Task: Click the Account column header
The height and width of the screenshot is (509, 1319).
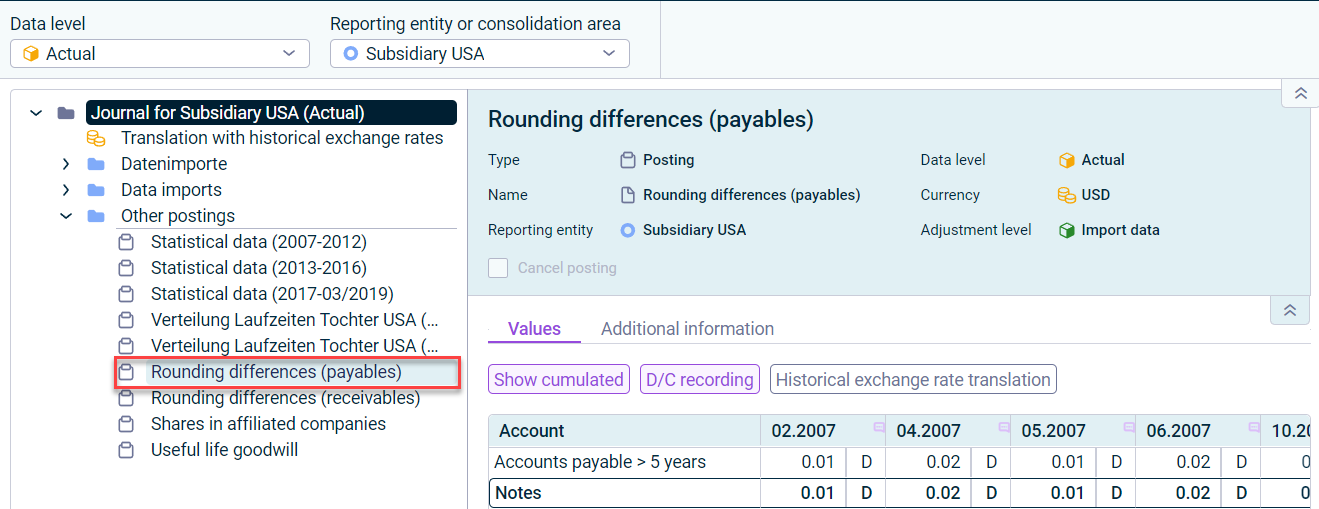Action: [x=624, y=431]
